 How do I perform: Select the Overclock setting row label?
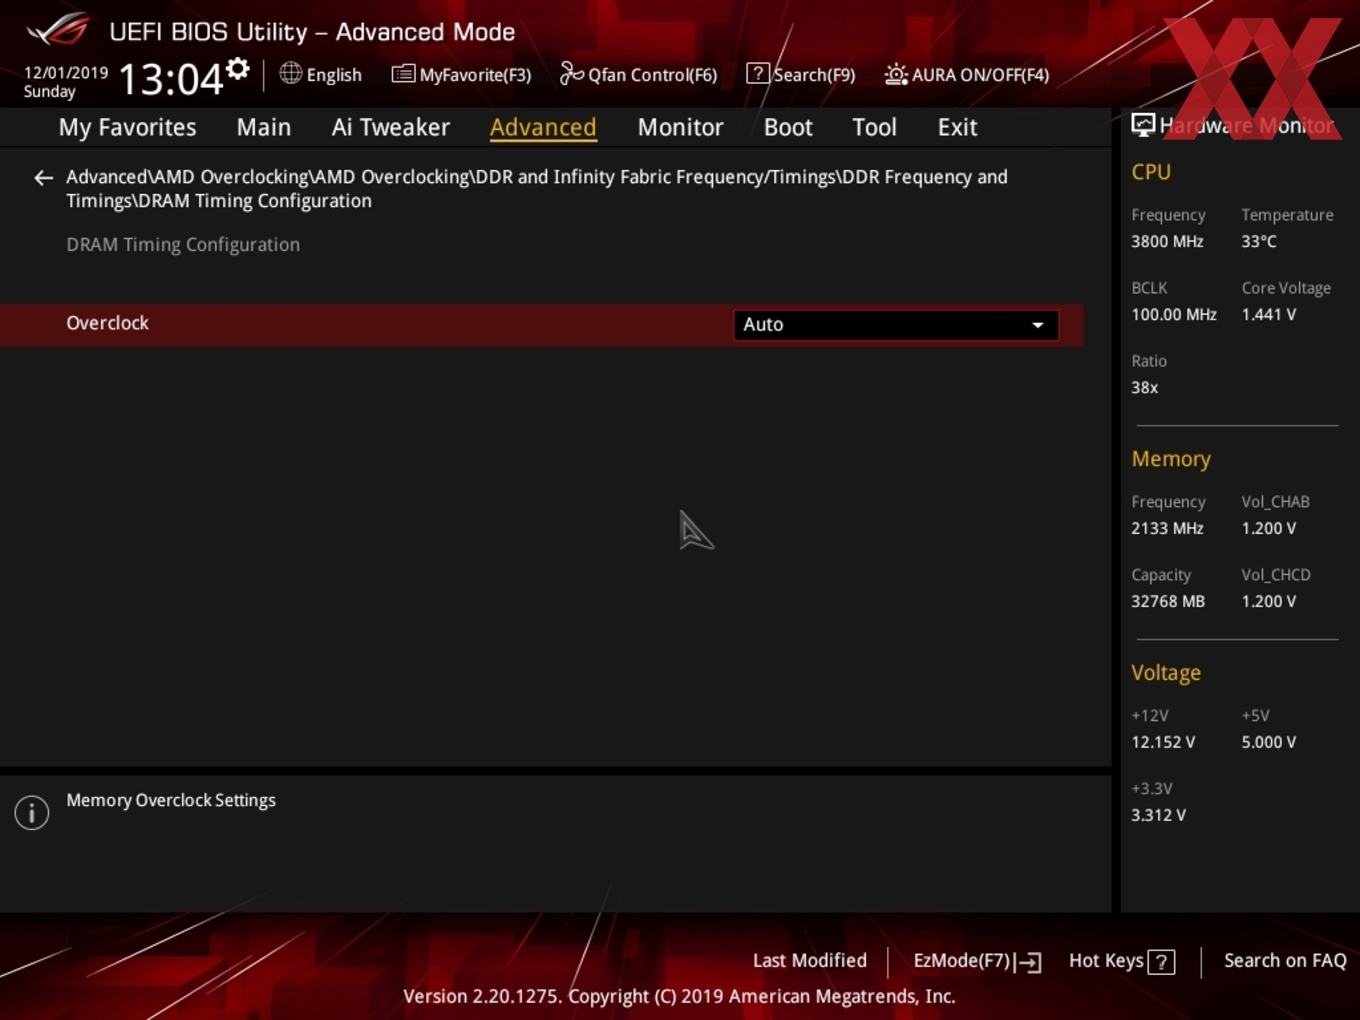[x=107, y=323]
